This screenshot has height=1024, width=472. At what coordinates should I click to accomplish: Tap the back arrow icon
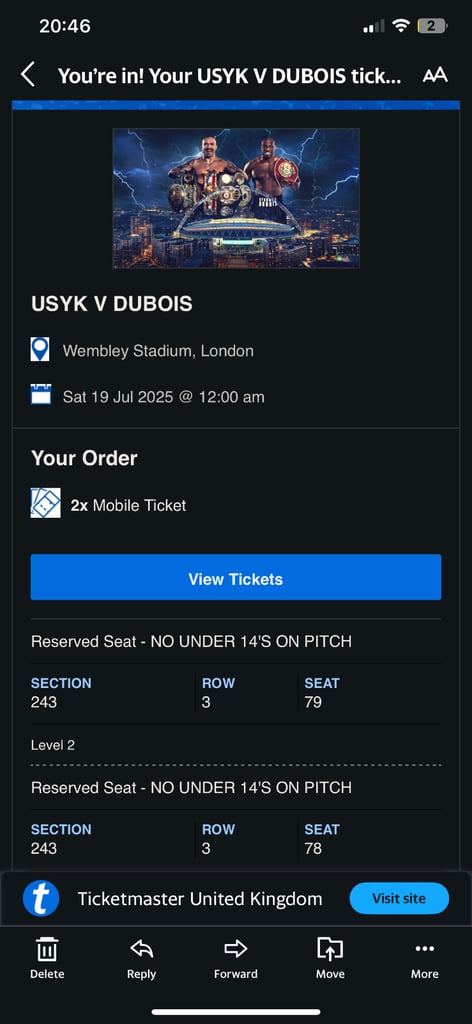pyautogui.click(x=27, y=75)
